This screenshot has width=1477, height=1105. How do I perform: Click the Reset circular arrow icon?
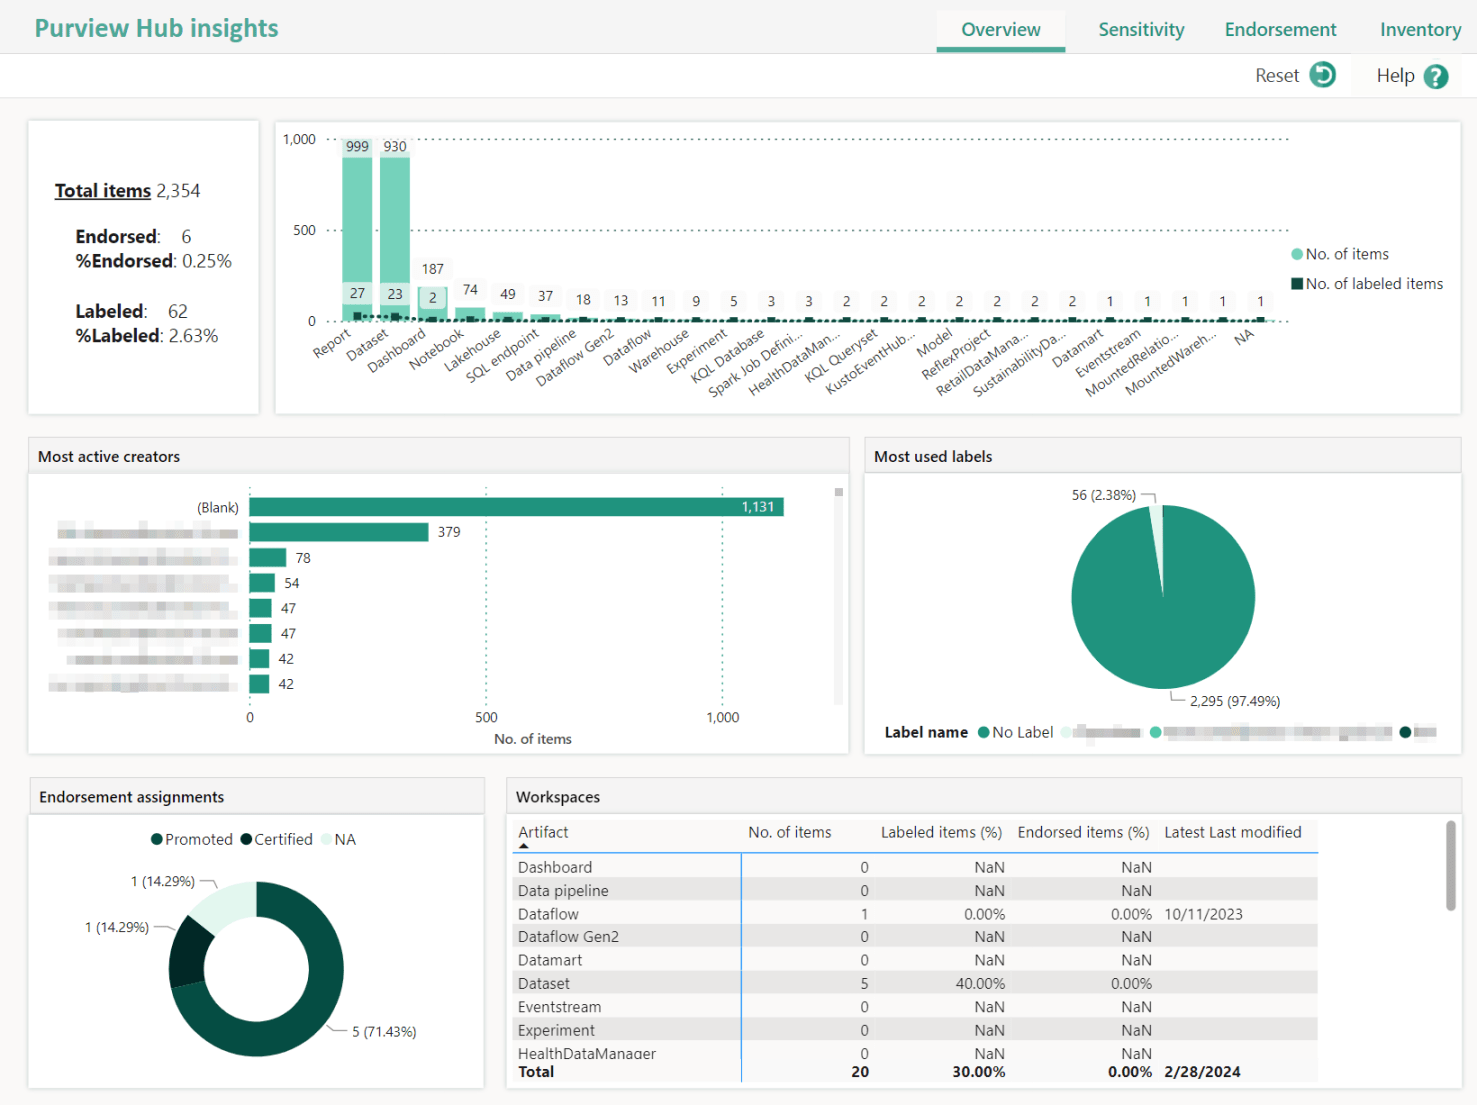[1324, 74]
